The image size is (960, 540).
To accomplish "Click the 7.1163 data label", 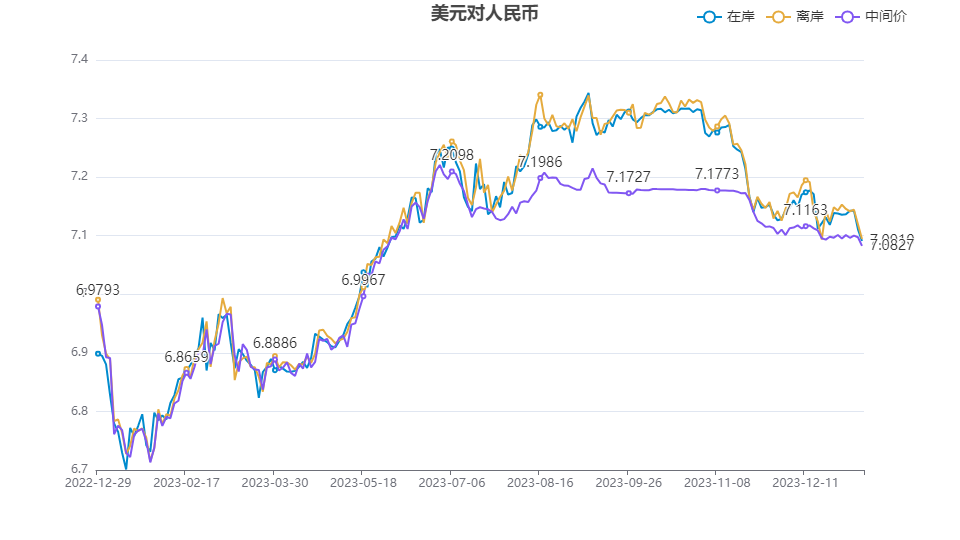I will pyautogui.click(x=805, y=210).
